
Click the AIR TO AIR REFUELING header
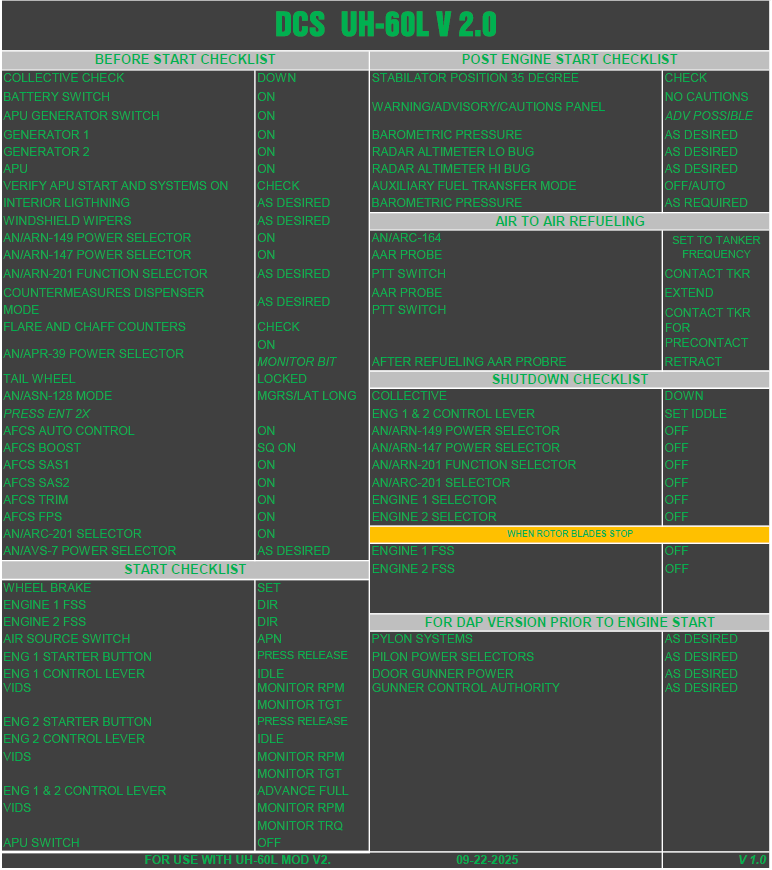pyautogui.click(x=569, y=221)
